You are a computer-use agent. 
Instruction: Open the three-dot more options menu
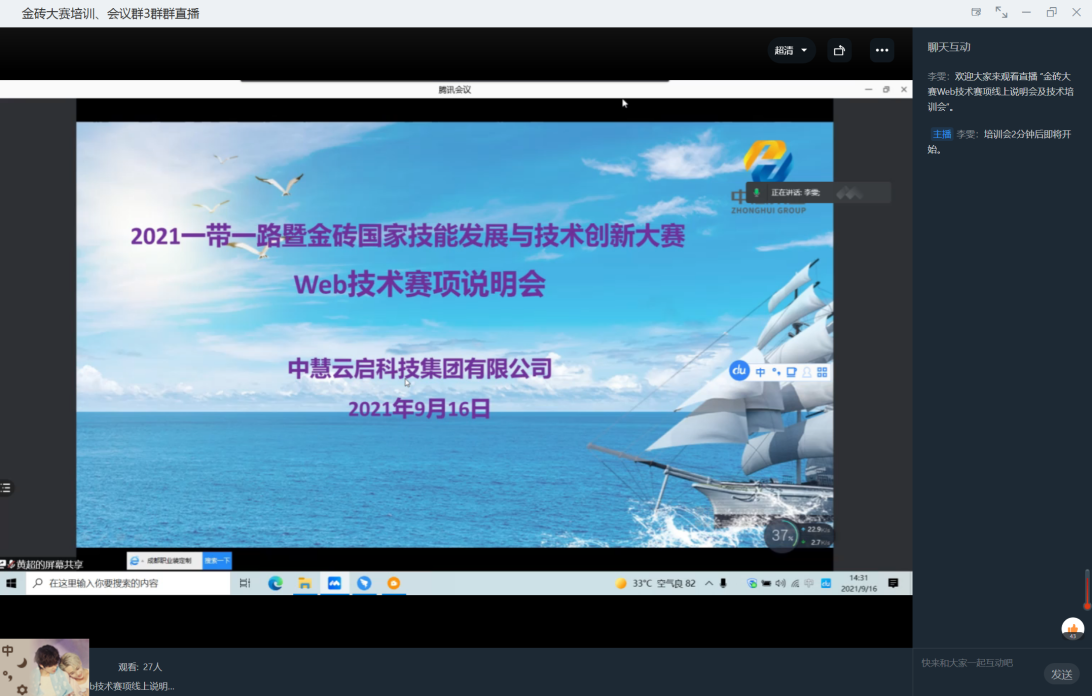pos(882,50)
